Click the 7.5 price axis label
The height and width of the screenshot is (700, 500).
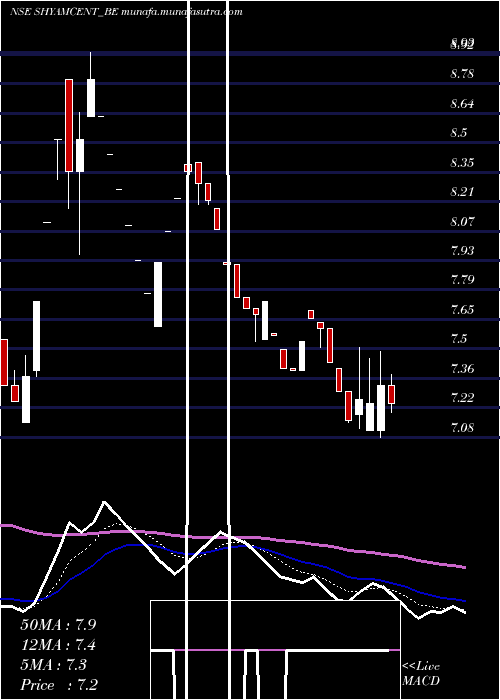point(459,339)
